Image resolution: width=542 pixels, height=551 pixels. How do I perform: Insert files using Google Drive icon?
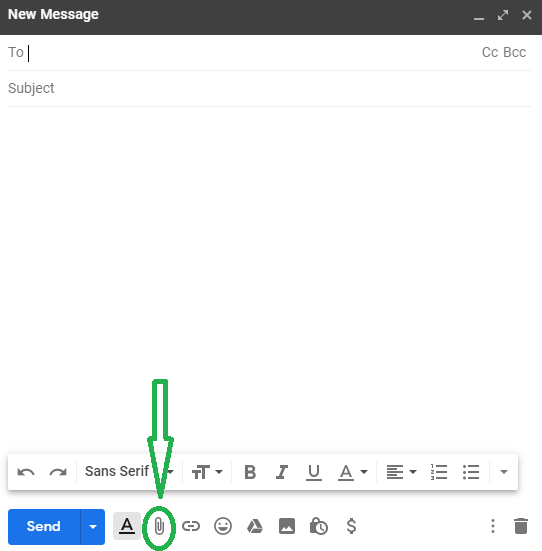[255, 526]
